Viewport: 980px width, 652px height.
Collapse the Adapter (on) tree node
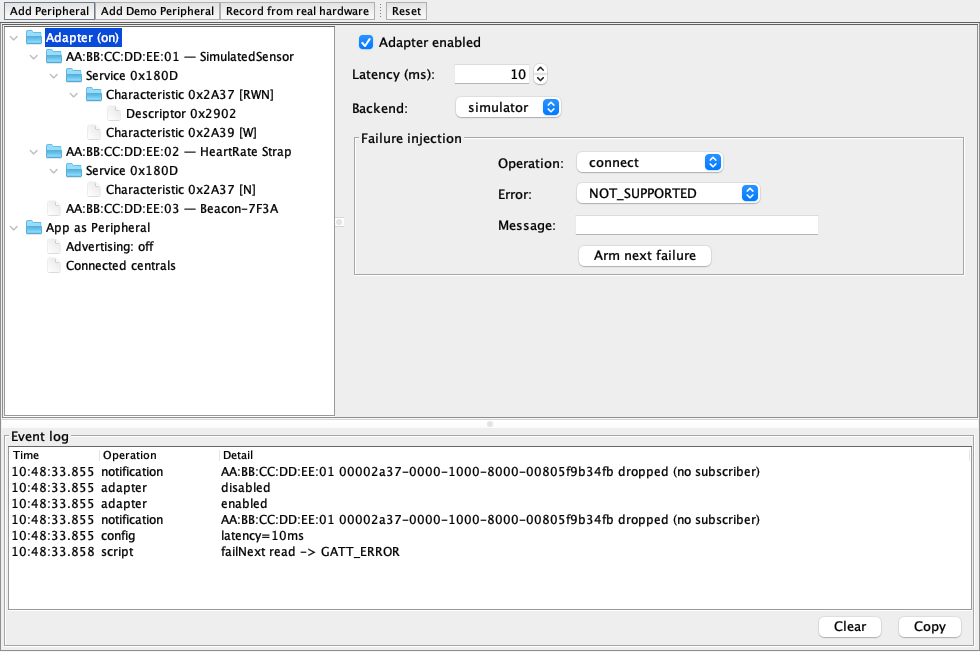pyautogui.click(x=14, y=38)
